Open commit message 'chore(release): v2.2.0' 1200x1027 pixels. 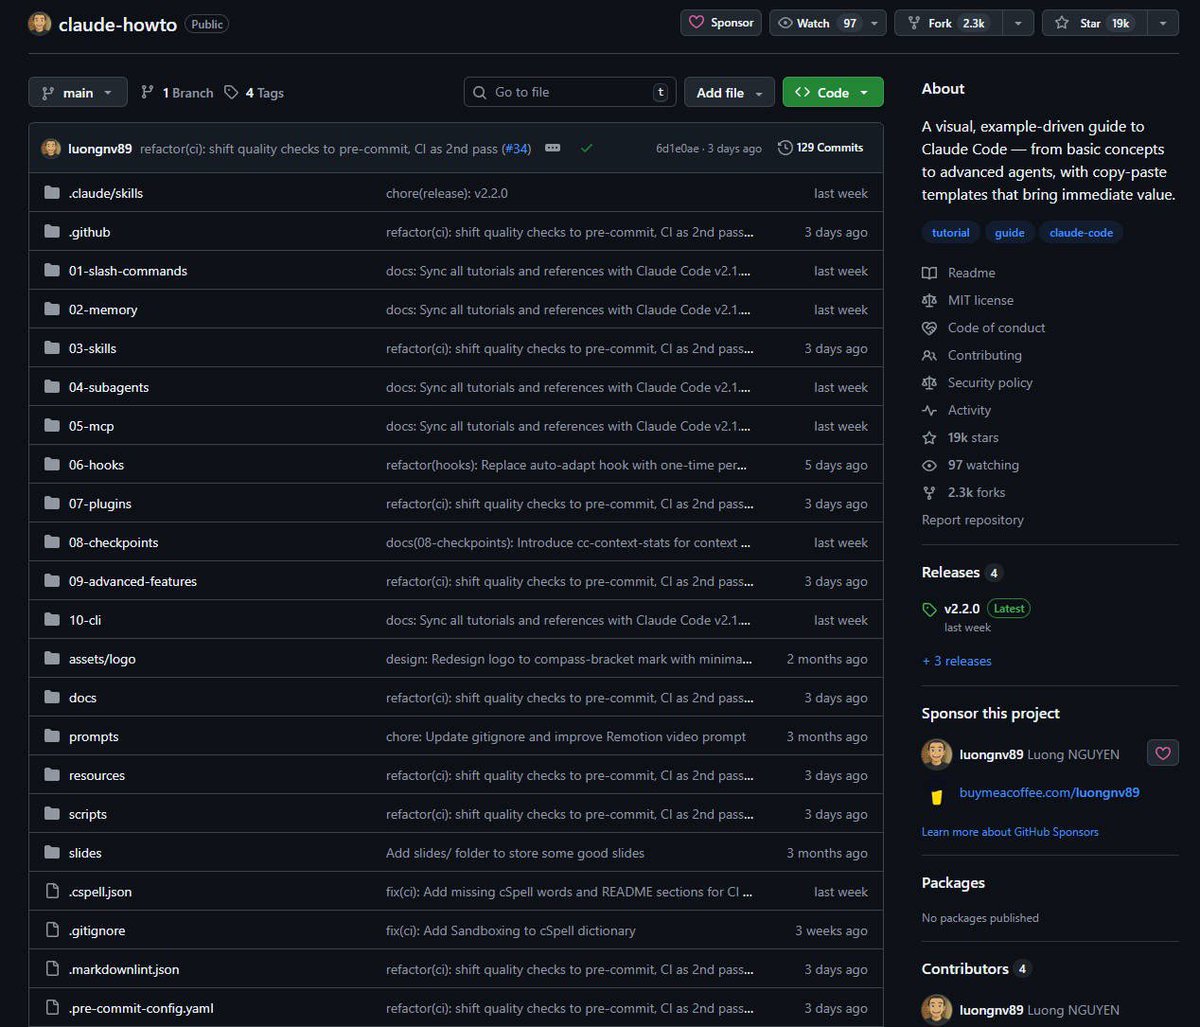tap(447, 193)
